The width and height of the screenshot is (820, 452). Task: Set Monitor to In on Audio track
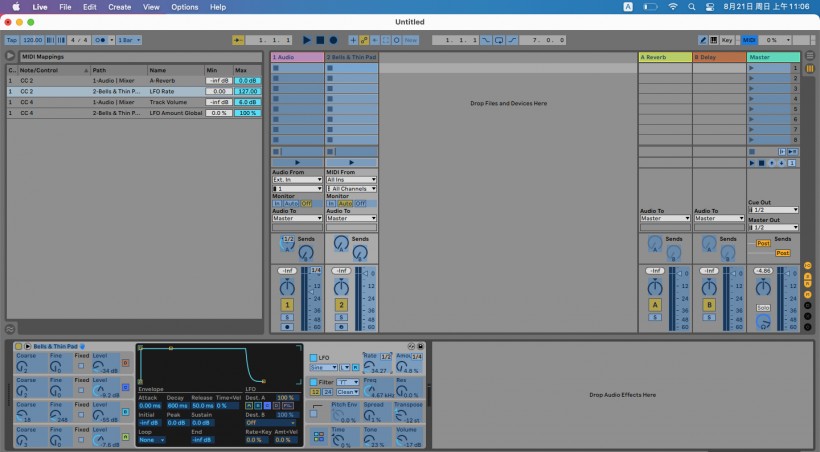[276, 203]
